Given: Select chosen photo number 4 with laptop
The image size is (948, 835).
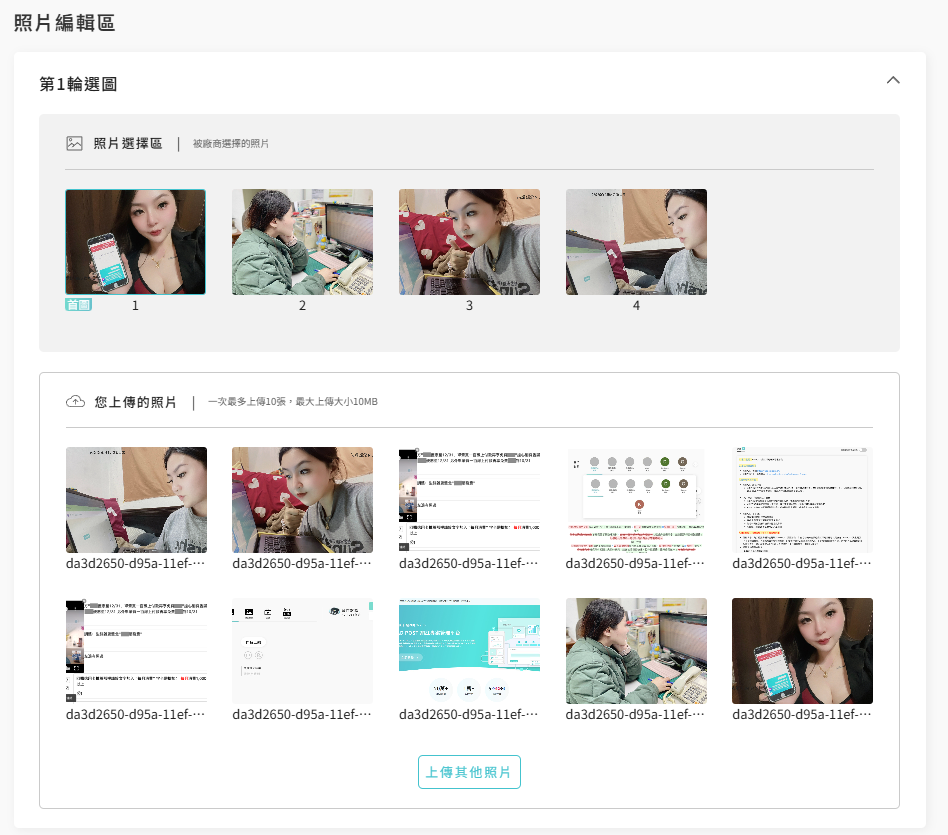Looking at the screenshot, I should 636,242.
